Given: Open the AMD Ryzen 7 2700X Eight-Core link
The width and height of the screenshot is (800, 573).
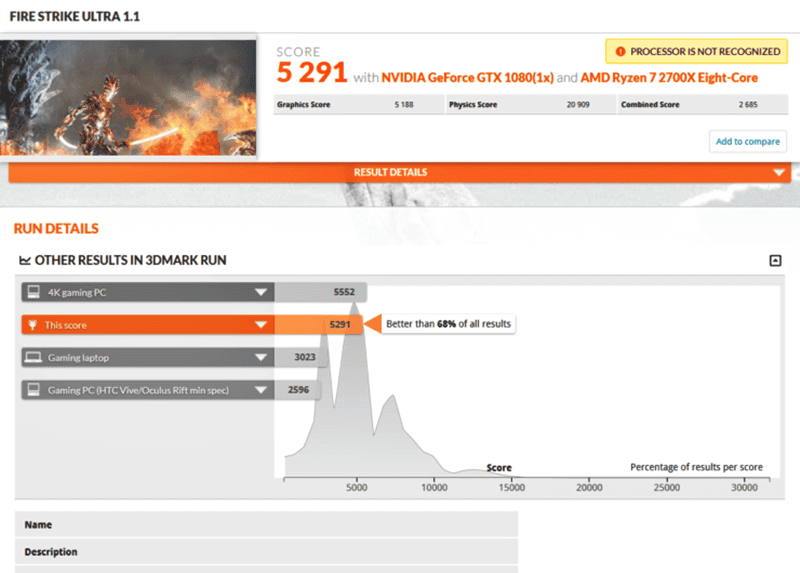Looking at the screenshot, I should [669, 78].
